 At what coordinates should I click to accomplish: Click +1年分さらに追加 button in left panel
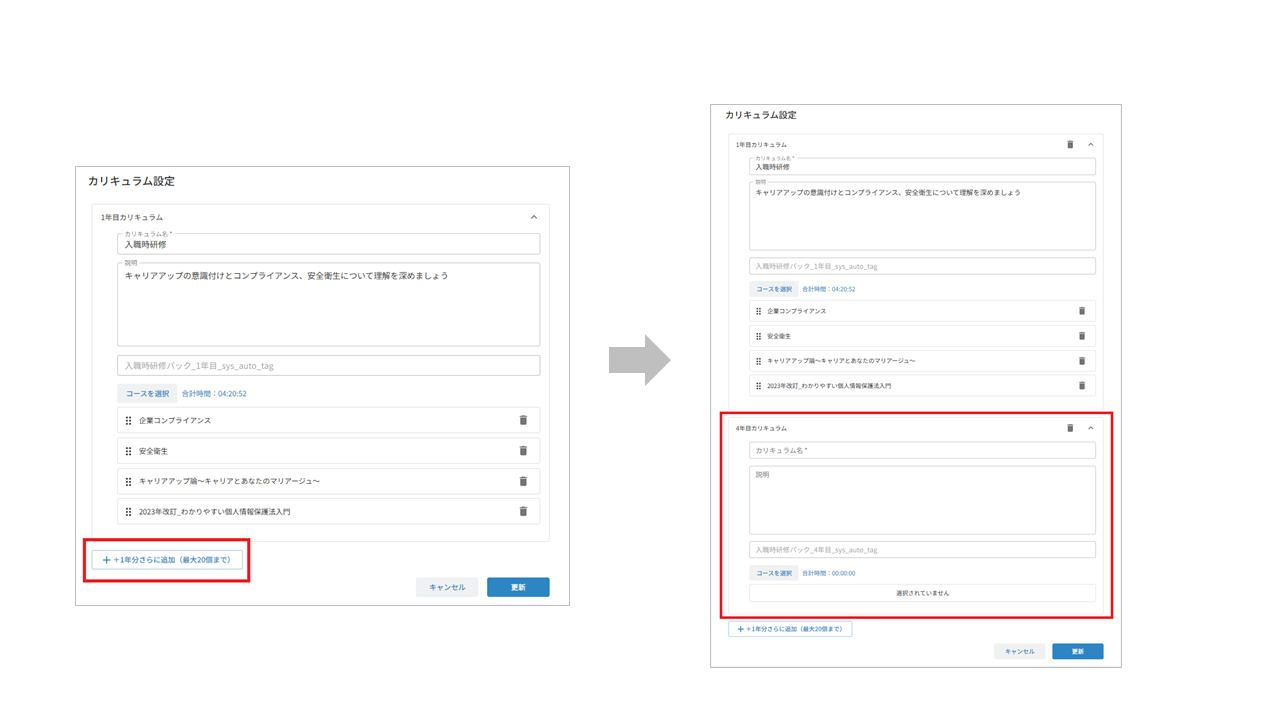[x=167, y=560]
